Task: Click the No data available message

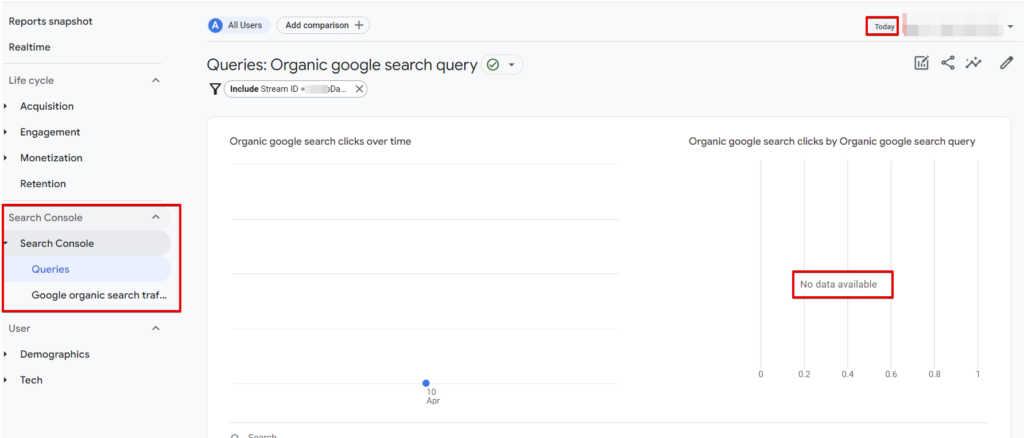Action: coord(839,284)
